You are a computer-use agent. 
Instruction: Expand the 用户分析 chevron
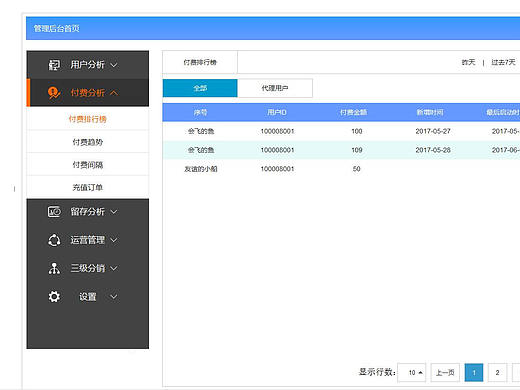pos(114,65)
